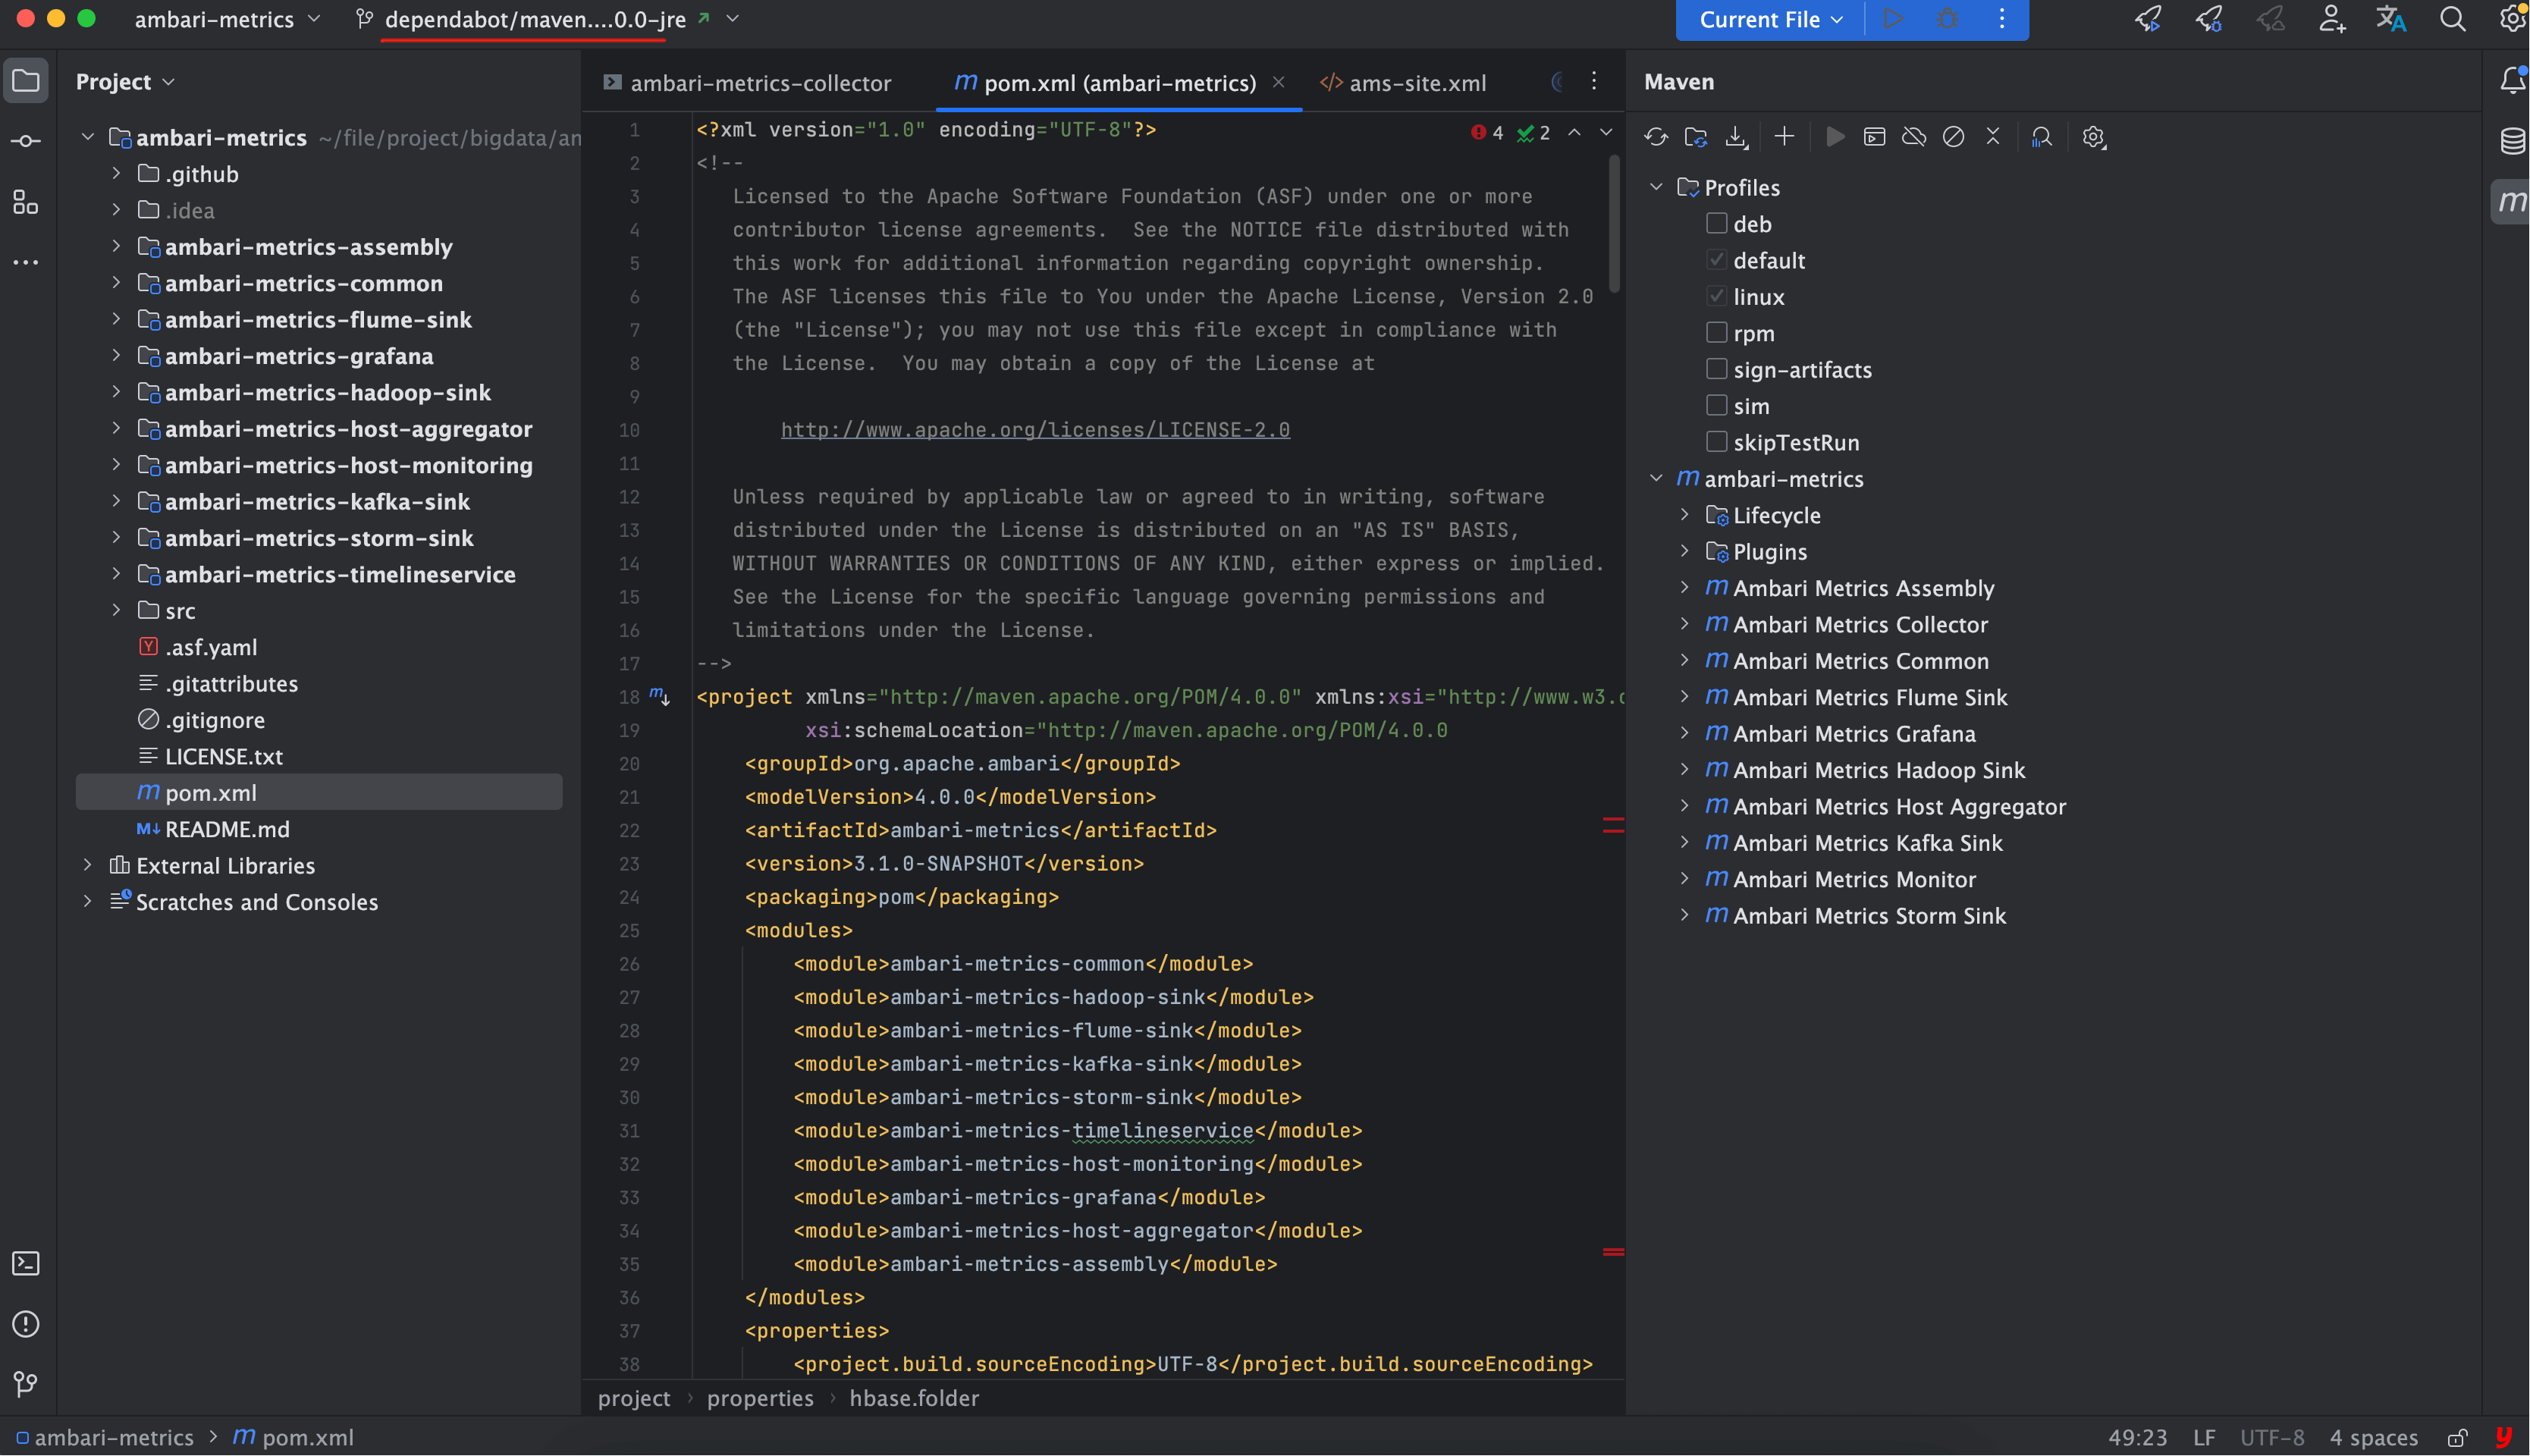Go to next highlighted error arrow in editor
2530x1456 pixels.
pos(1606,132)
